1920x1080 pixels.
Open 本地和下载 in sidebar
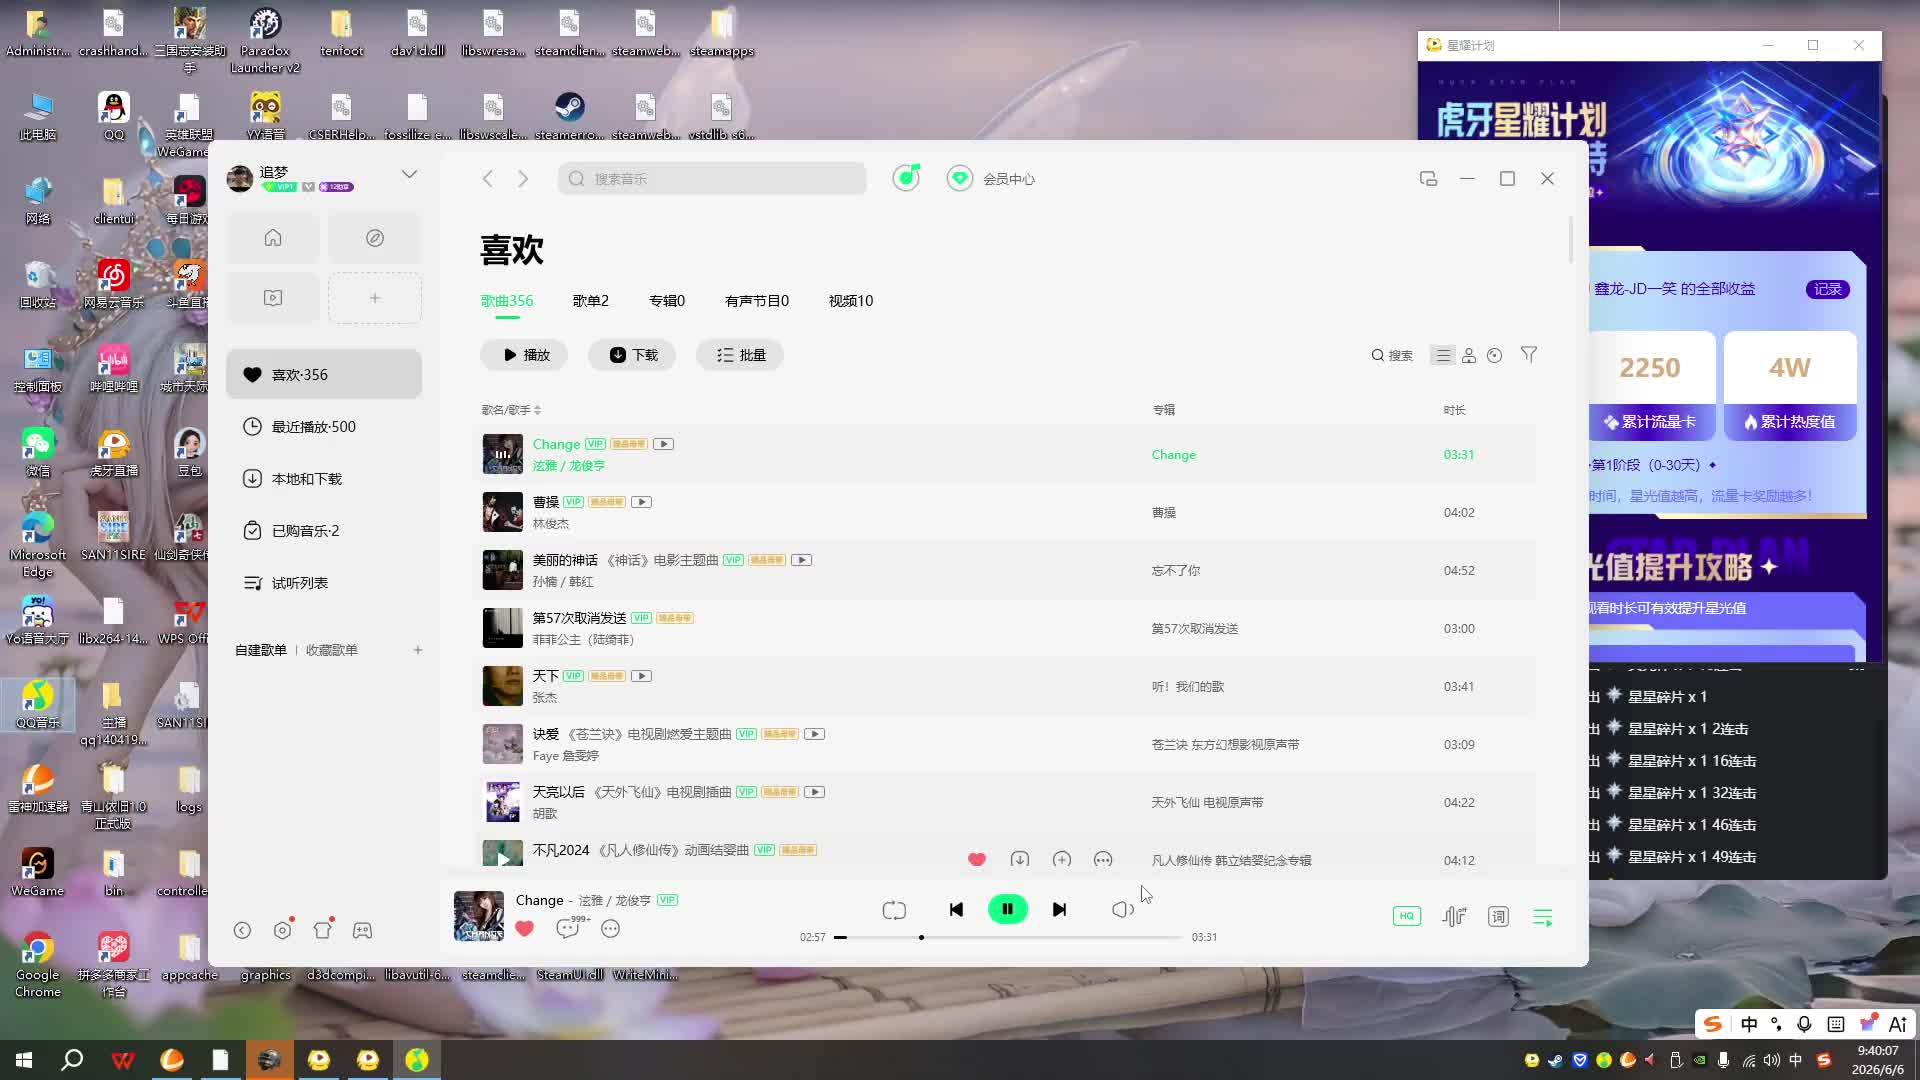click(324, 479)
